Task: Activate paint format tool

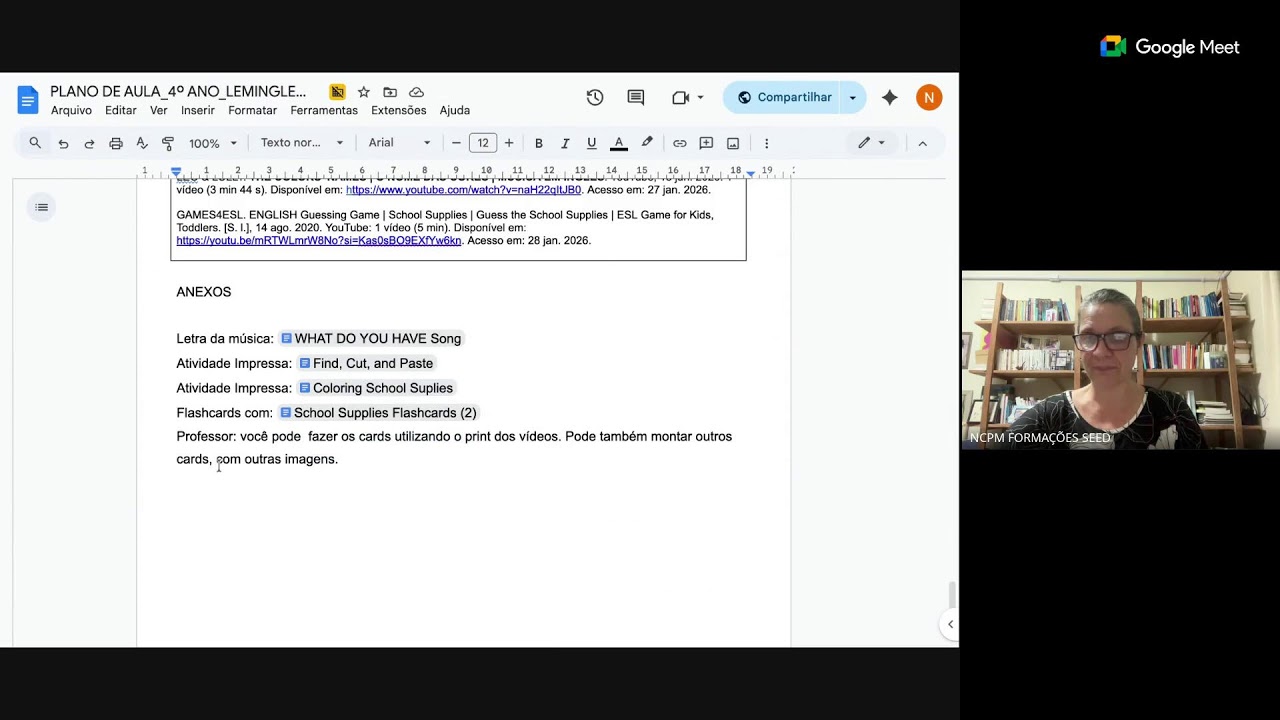Action: coord(168,143)
